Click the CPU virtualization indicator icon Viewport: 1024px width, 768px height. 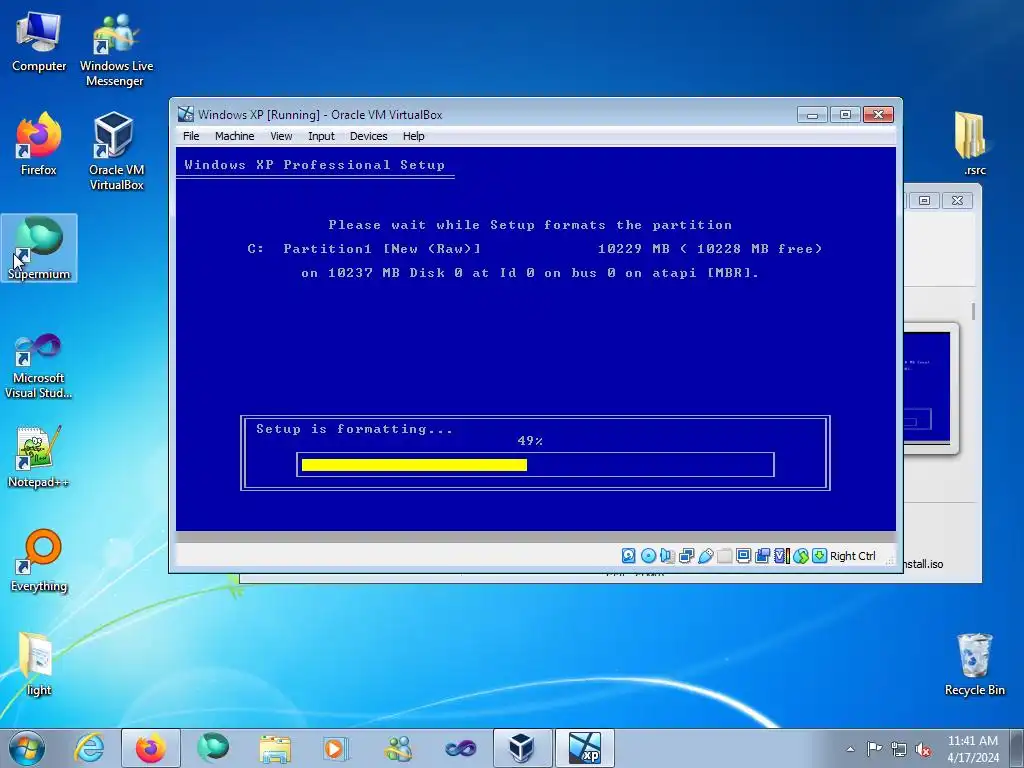(x=781, y=556)
